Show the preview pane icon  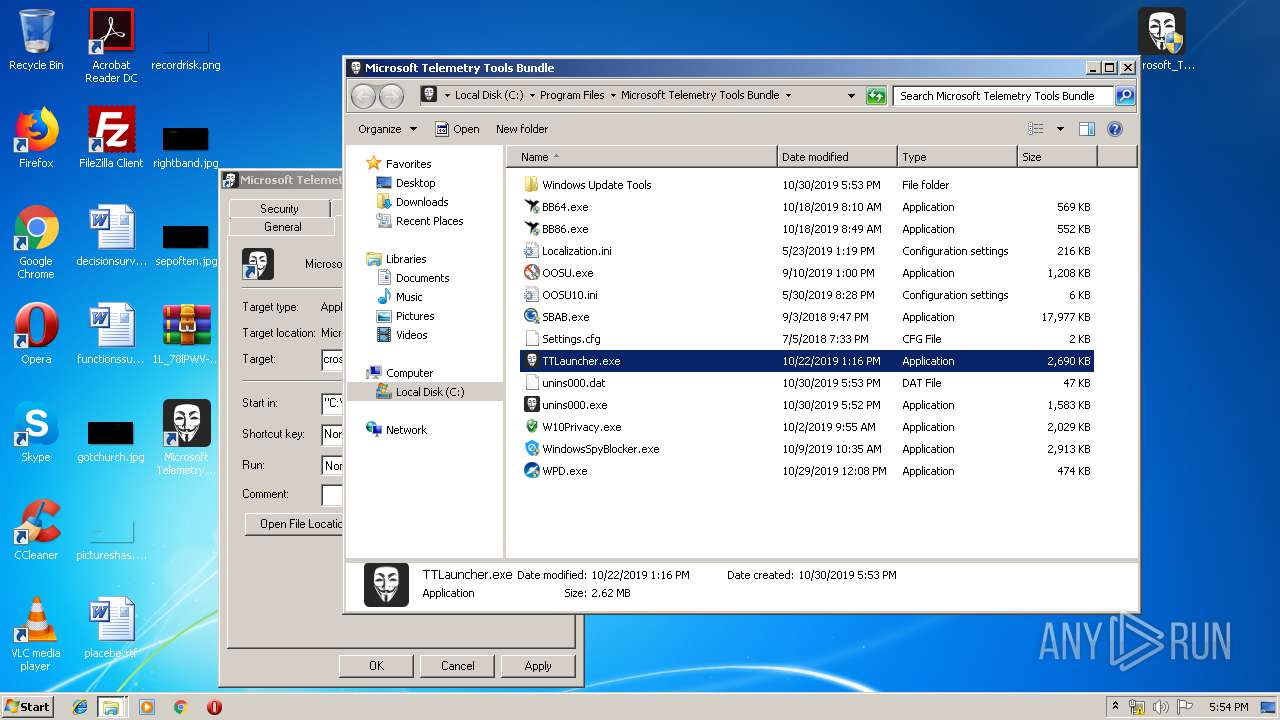(1087, 129)
